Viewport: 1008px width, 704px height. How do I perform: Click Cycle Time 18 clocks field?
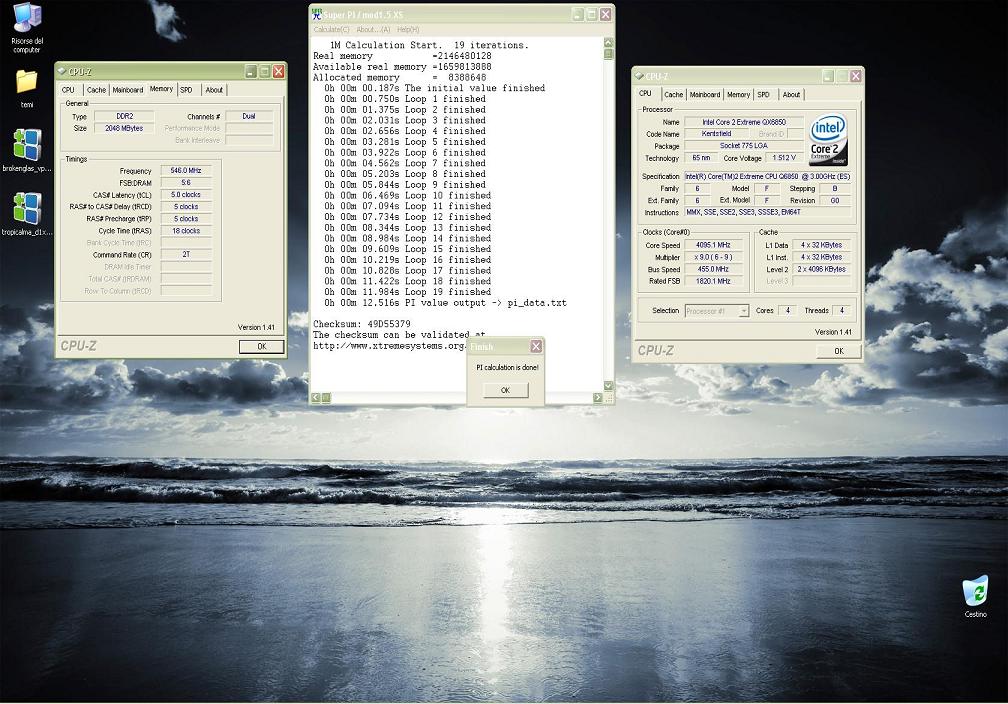click(x=186, y=231)
